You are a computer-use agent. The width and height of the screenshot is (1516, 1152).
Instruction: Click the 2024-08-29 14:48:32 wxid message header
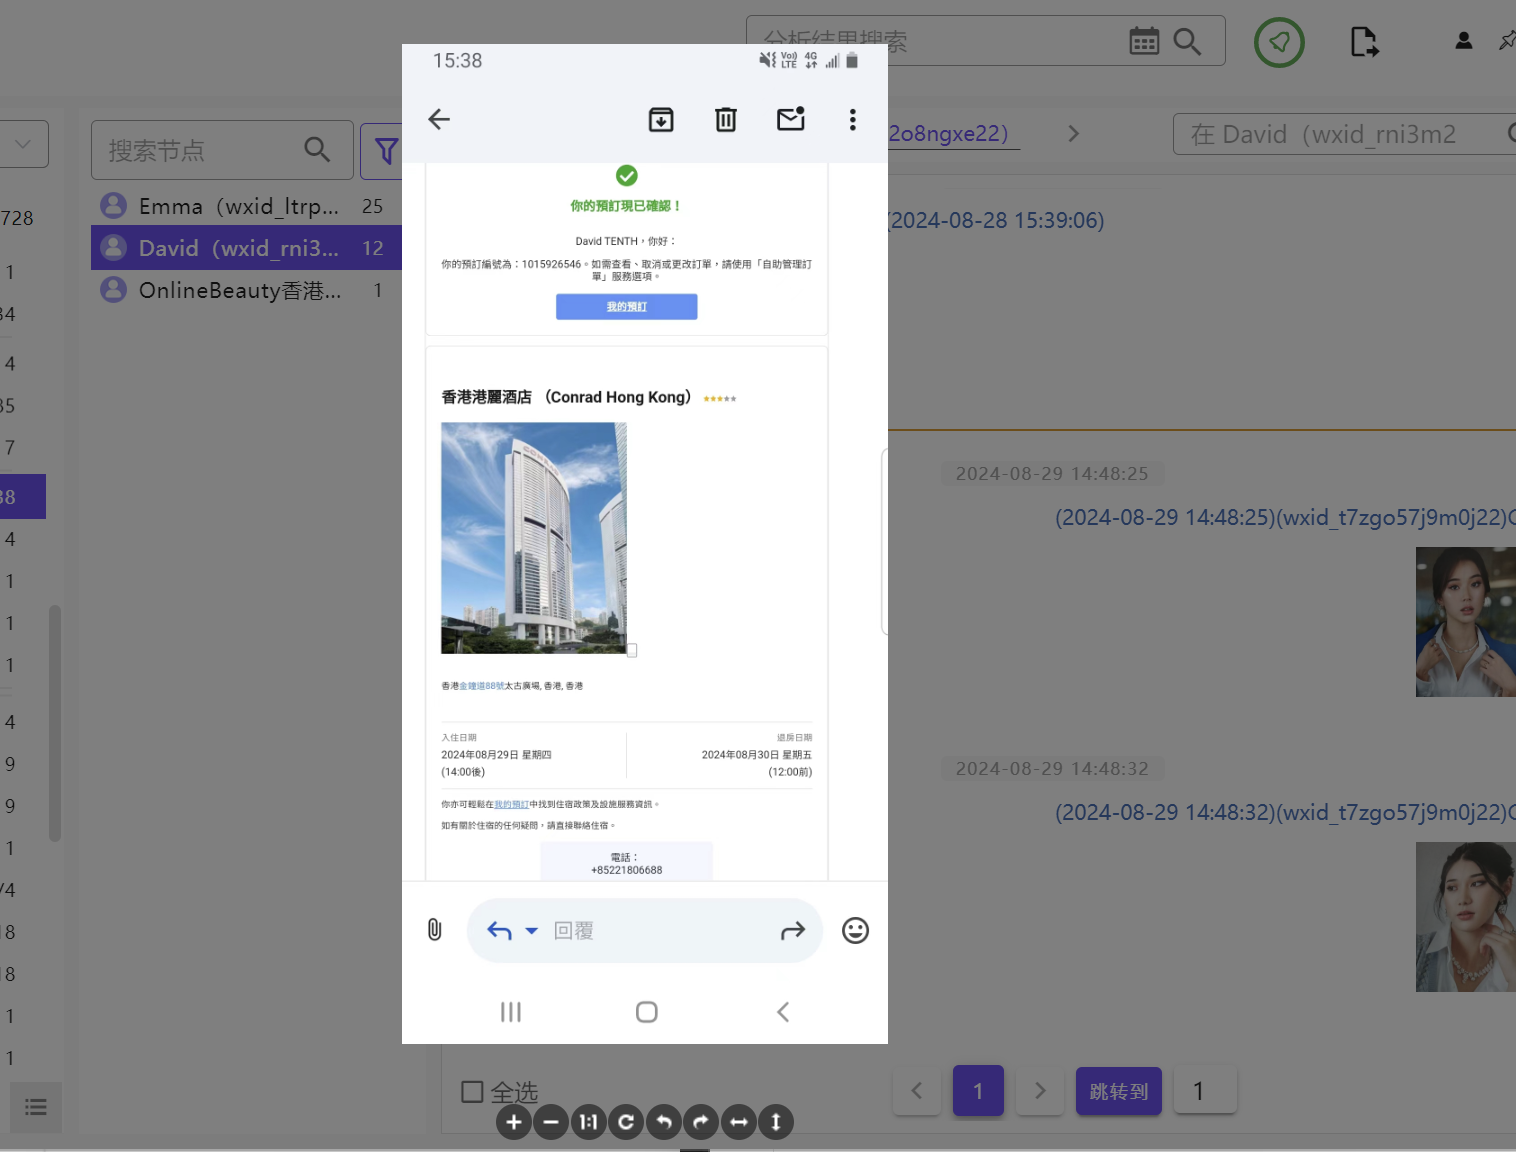point(1285,813)
